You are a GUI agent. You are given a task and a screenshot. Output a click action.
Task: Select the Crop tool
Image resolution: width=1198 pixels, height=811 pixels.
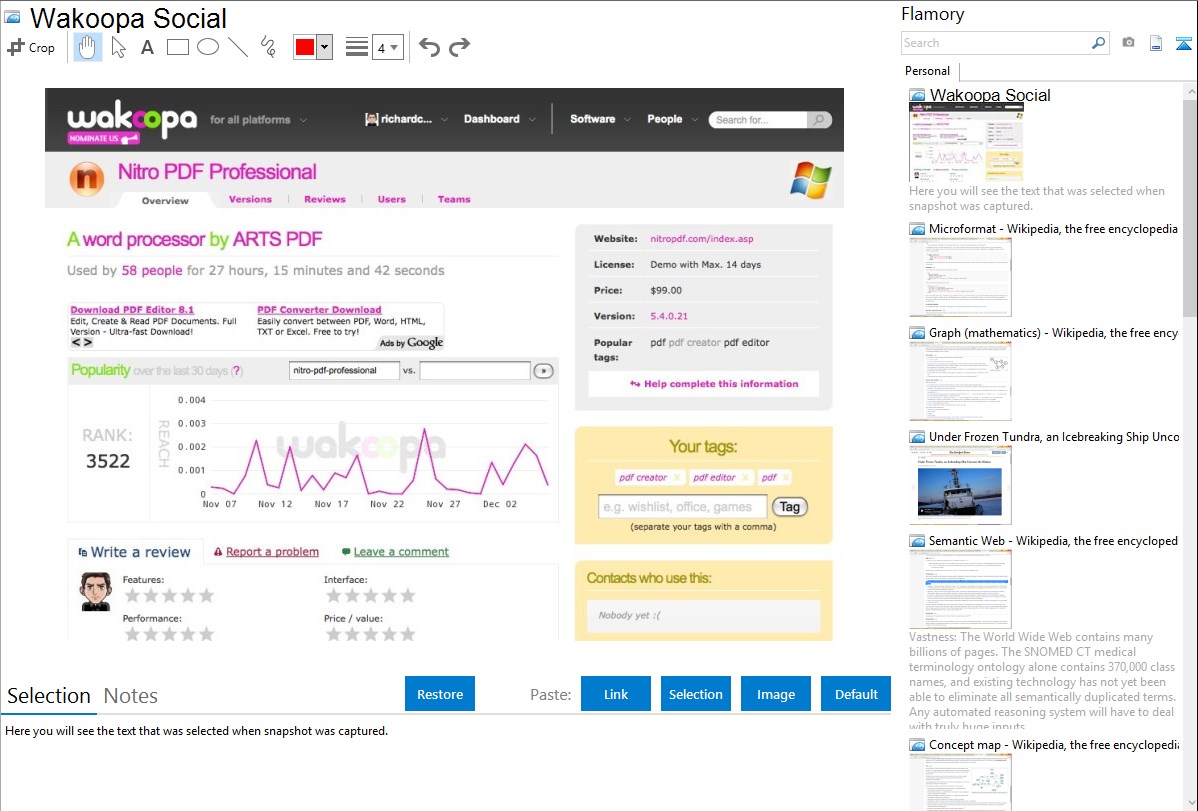click(x=31, y=47)
